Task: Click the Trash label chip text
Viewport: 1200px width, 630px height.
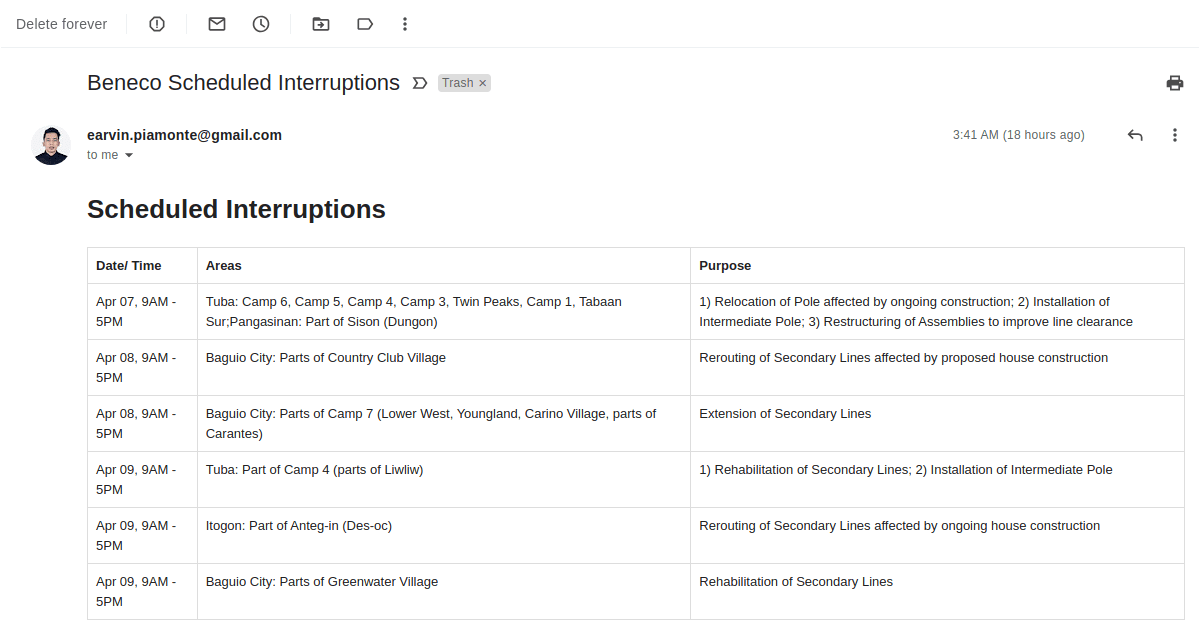Action: click(x=458, y=83)
